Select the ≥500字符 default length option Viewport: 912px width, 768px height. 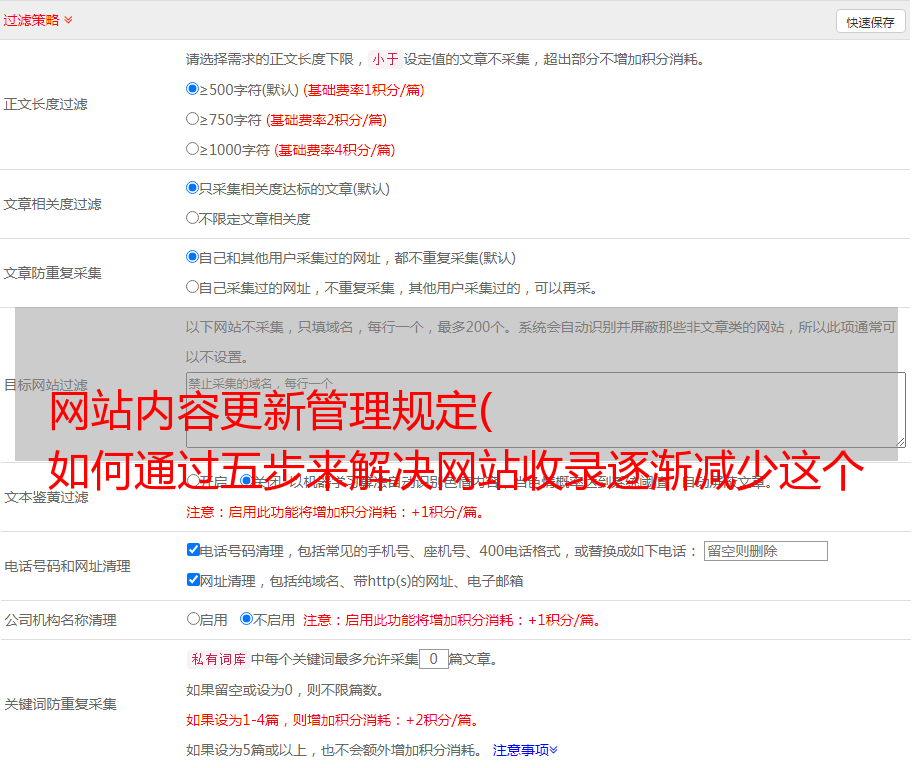coord(193,89)
